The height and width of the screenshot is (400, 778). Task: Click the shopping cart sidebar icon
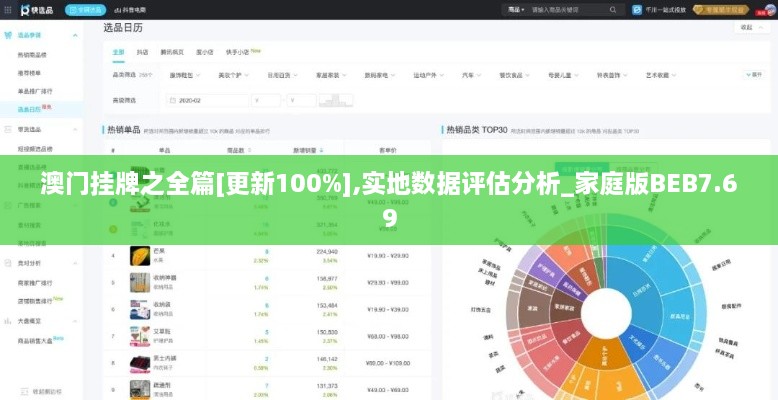pyautogui.click(x=8, y=35)
